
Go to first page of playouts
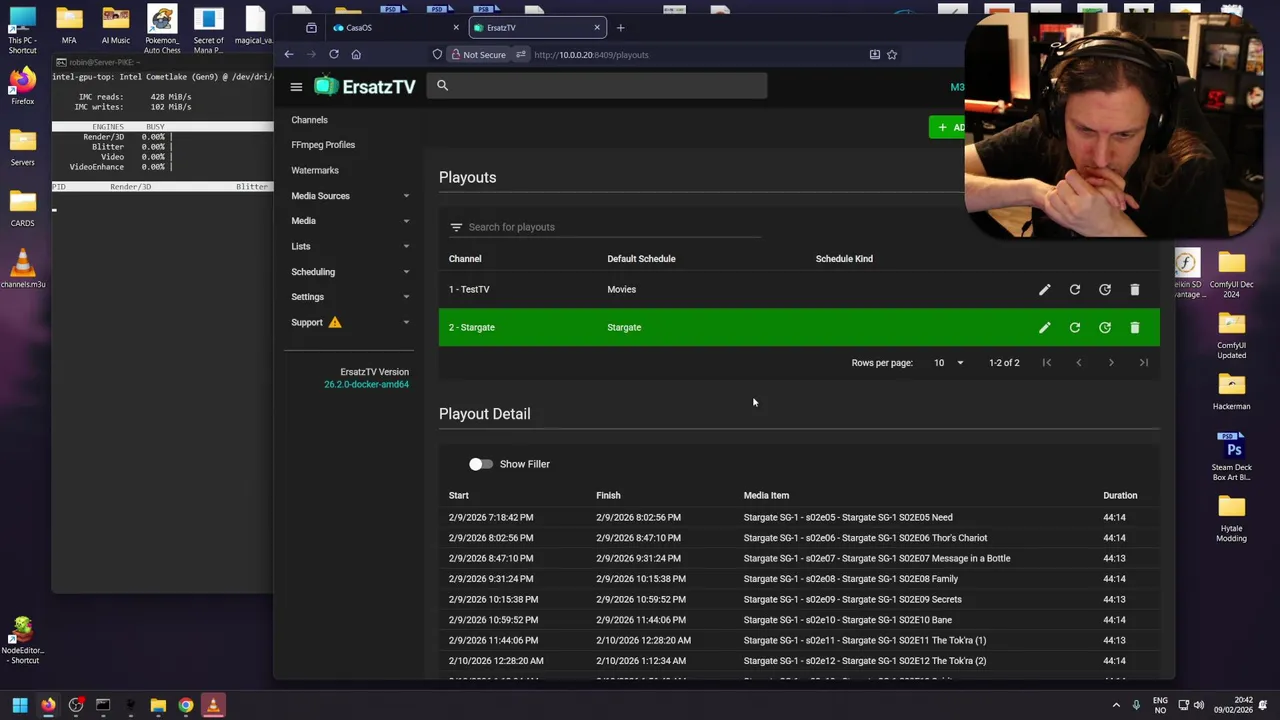[1047, 363]
